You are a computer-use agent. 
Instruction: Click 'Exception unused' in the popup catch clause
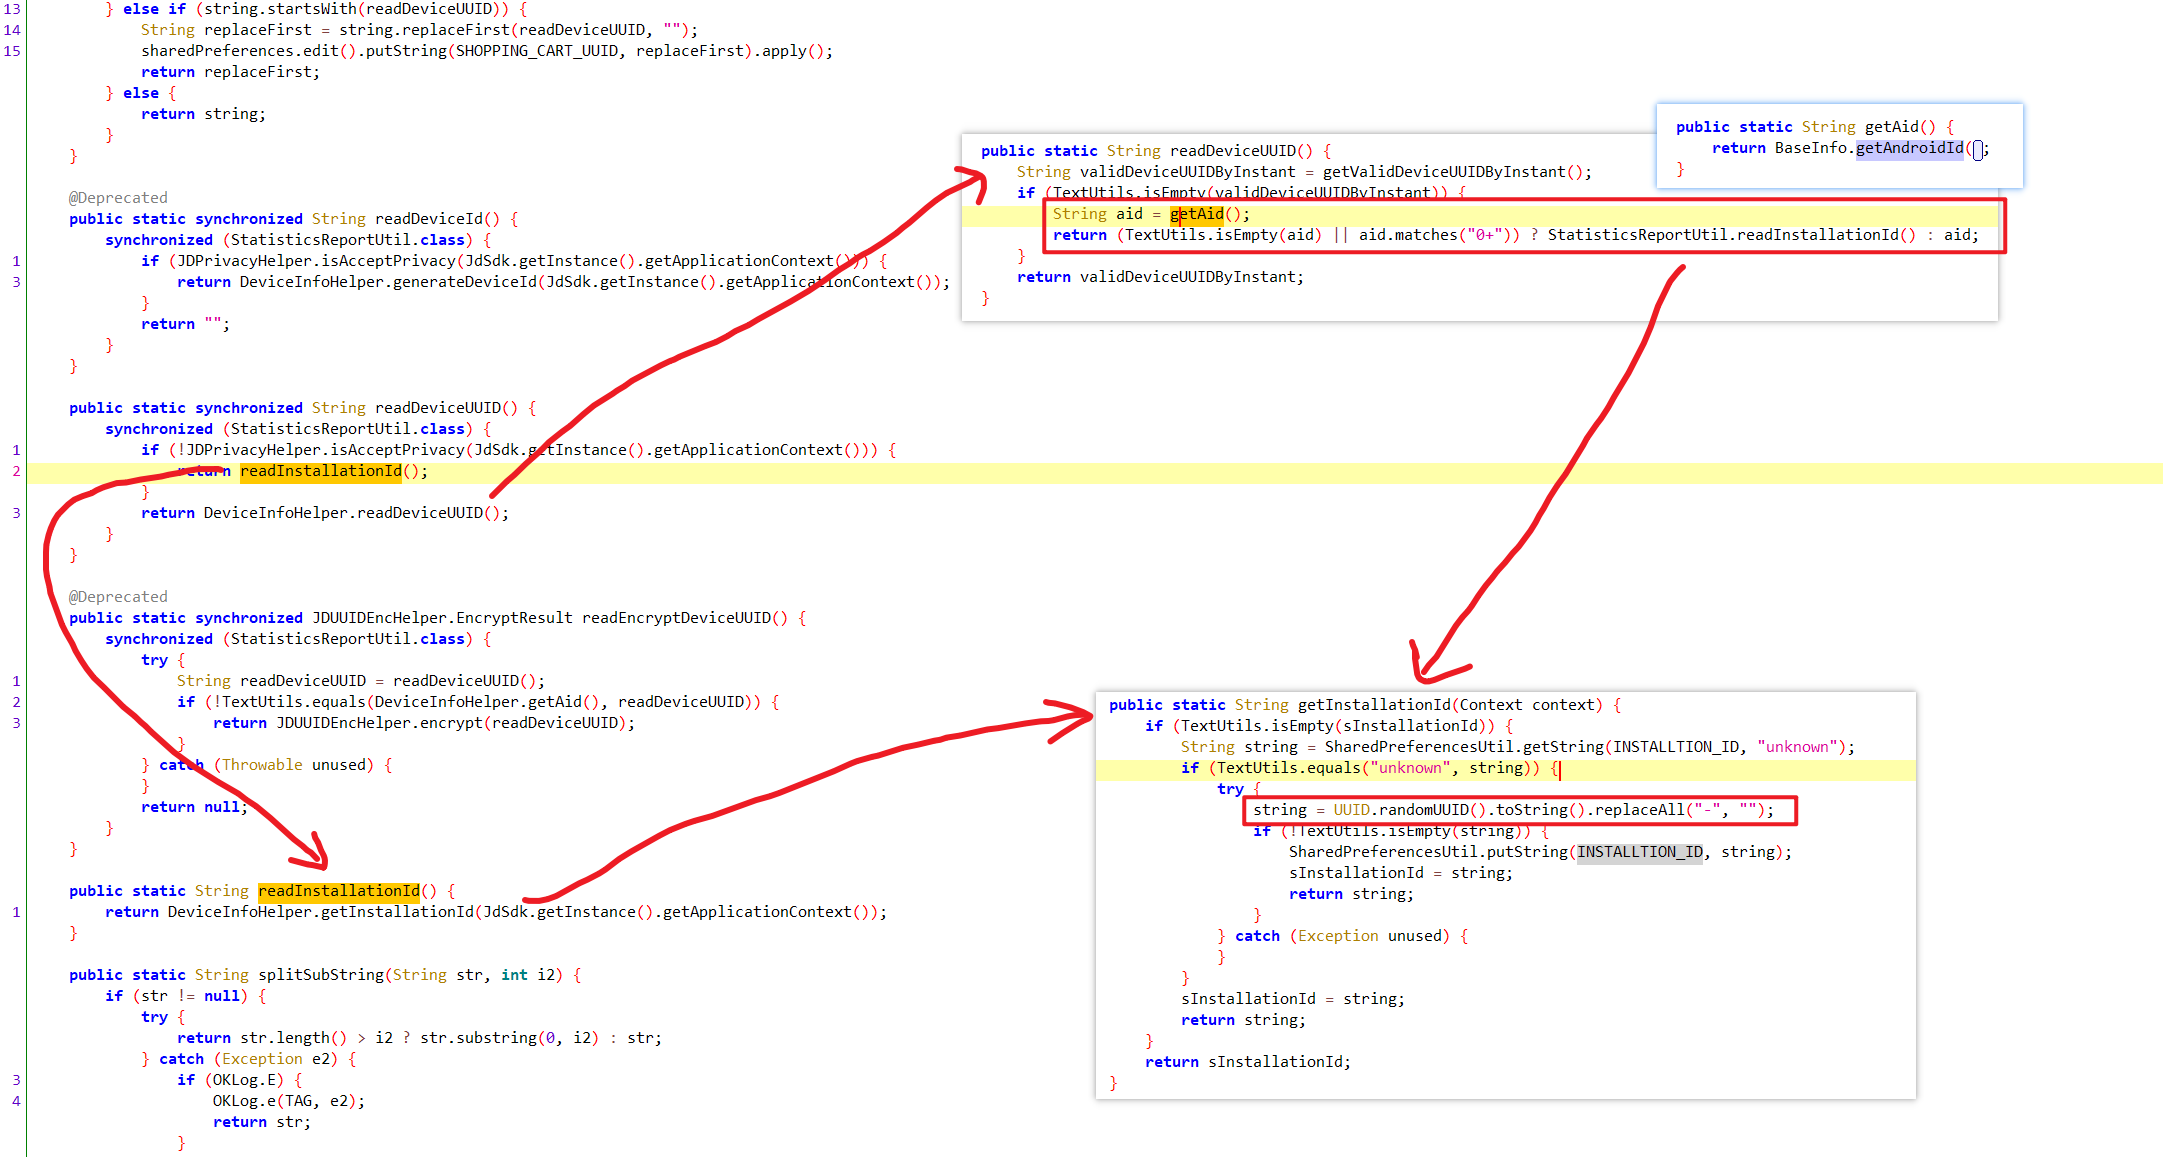(x=1370, y=936)
